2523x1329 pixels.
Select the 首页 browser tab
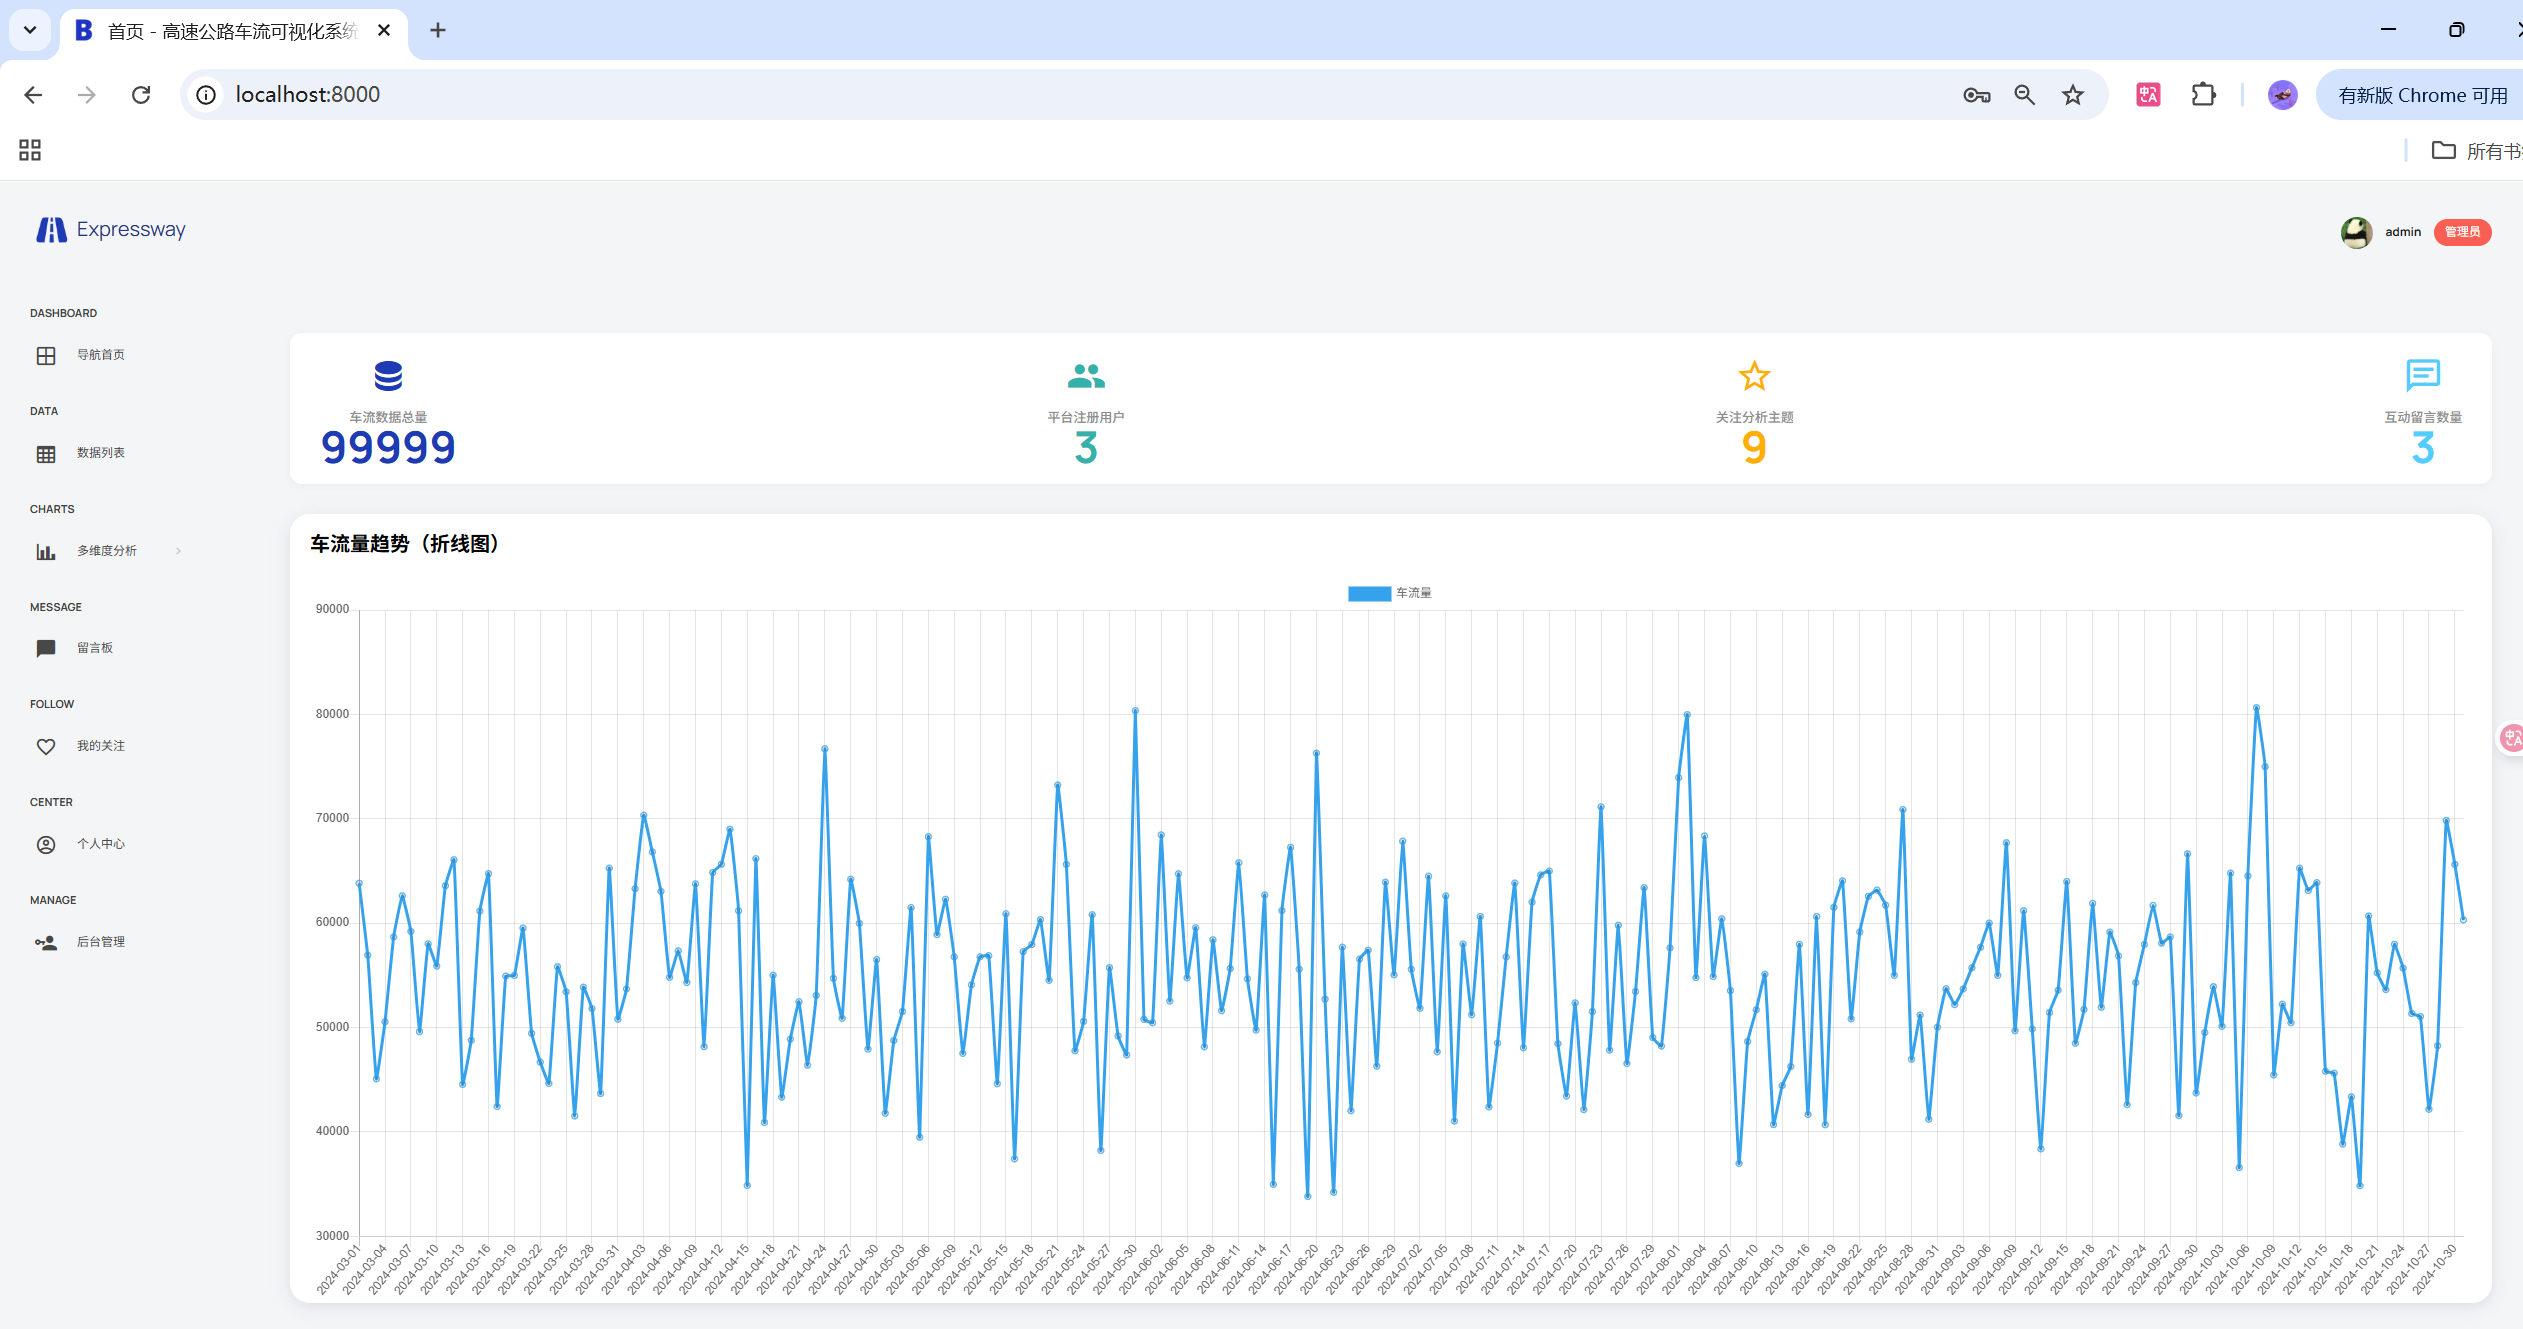[230, 31]
